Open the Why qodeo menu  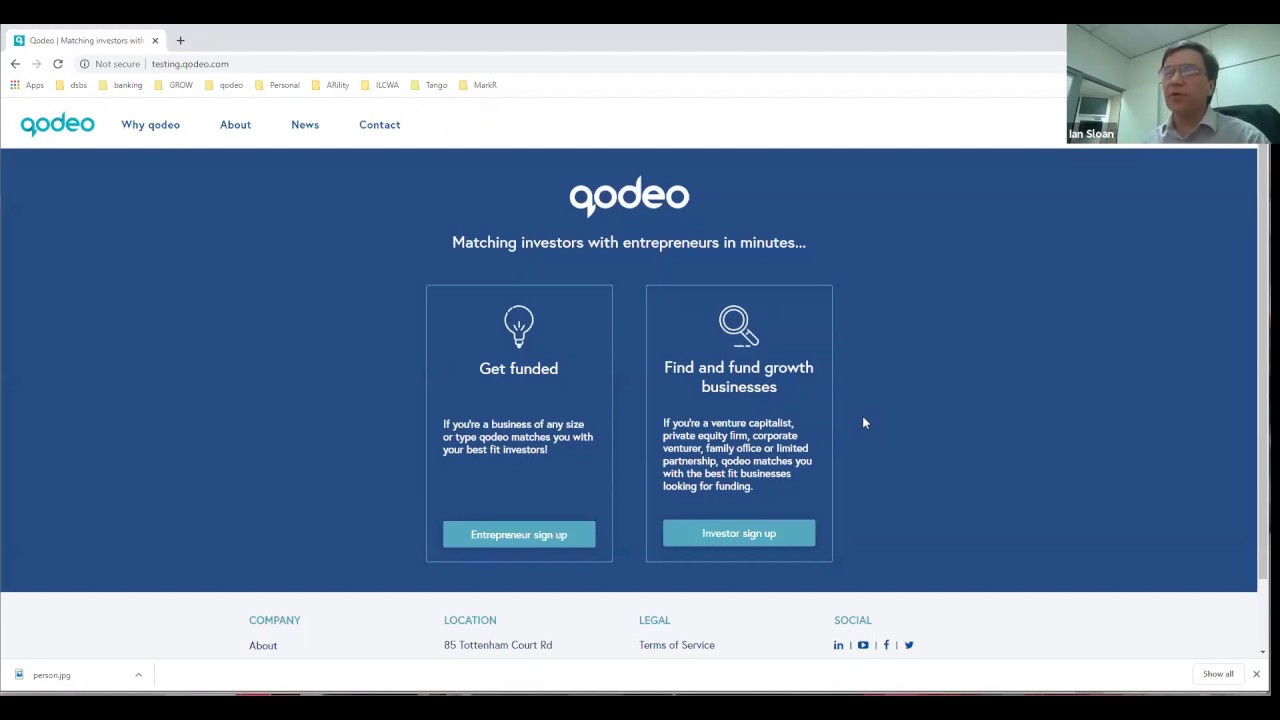click(x=150, y=125)
